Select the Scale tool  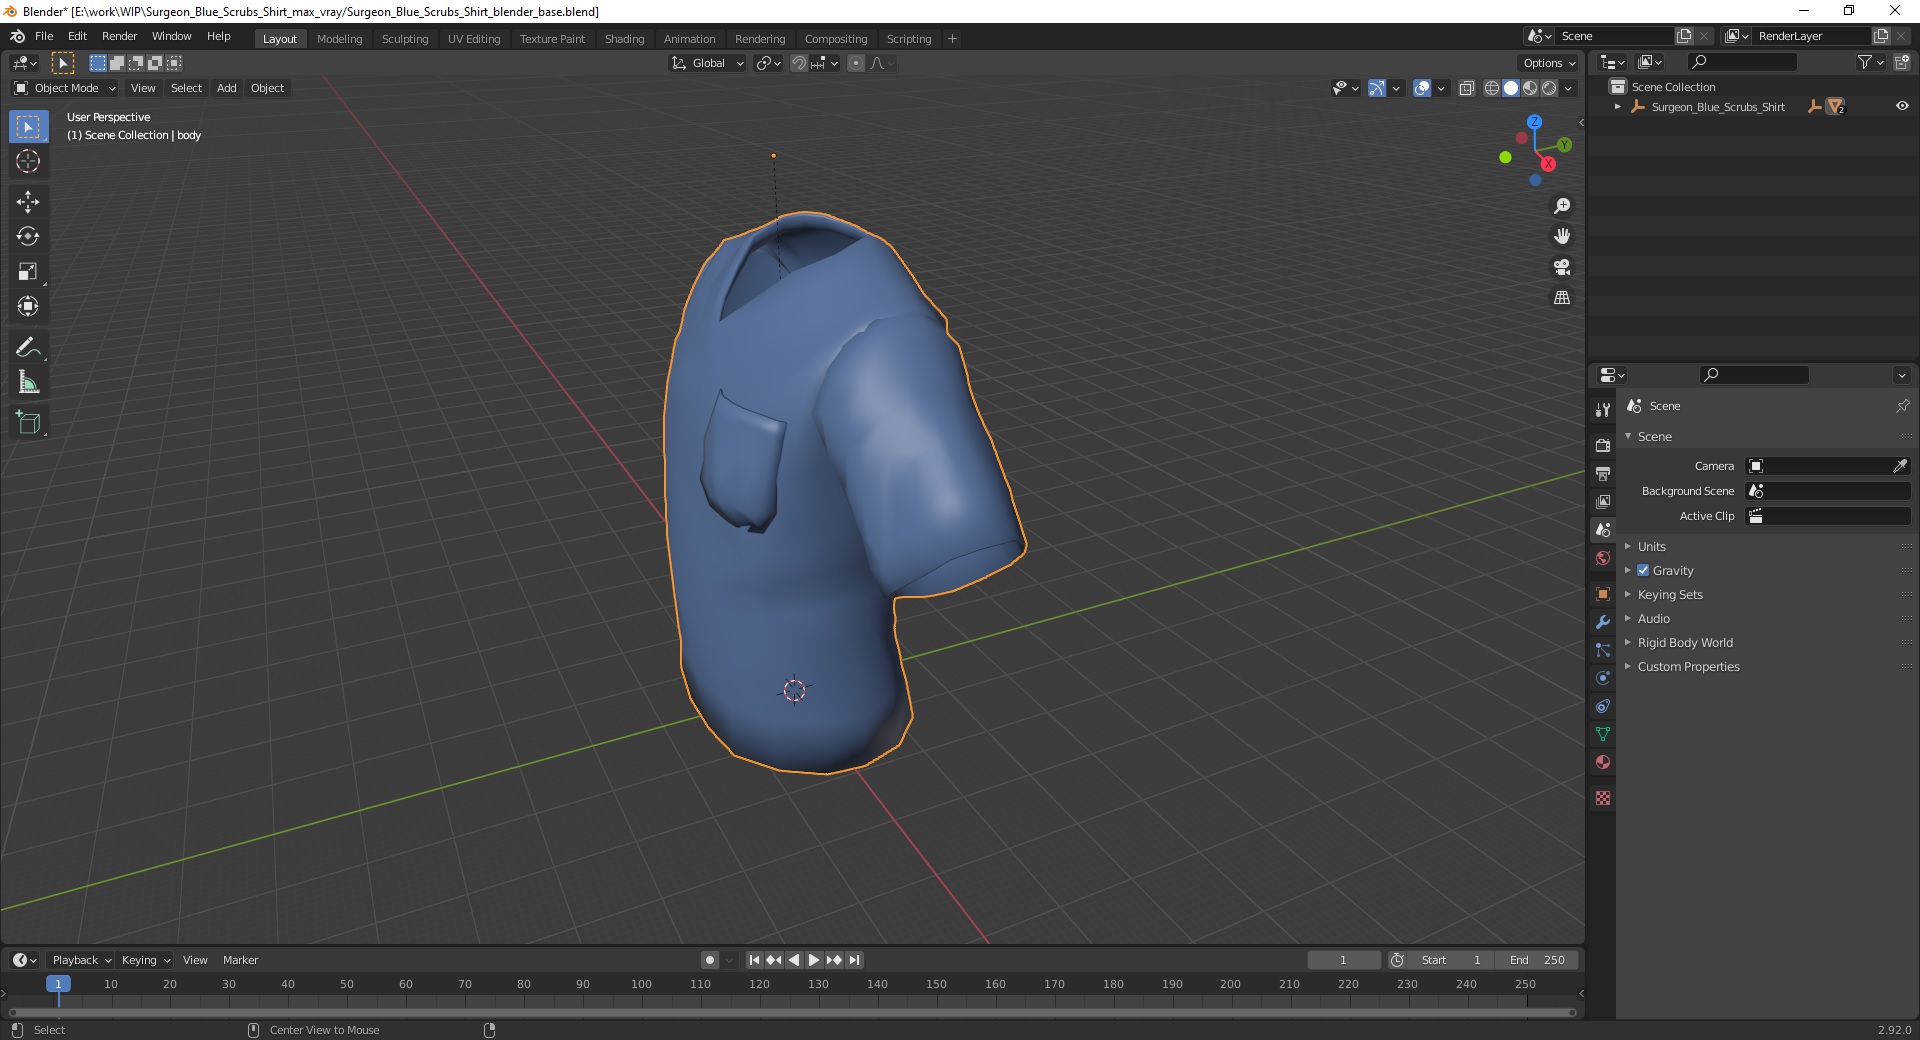click(28, 272)
